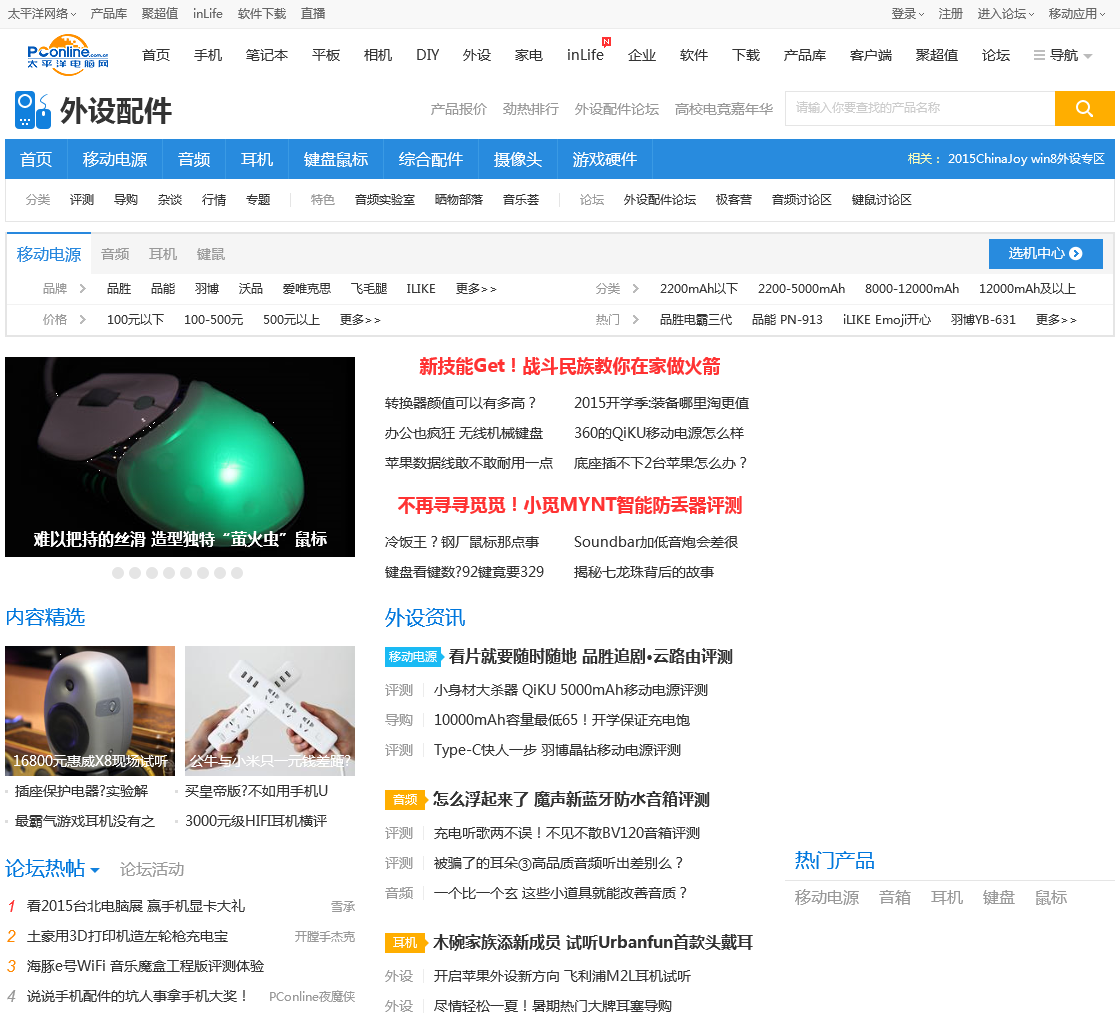Open the glowing firefly mouse banner image
This screenshot has height=1018, width=1120.
pos(180,456)
